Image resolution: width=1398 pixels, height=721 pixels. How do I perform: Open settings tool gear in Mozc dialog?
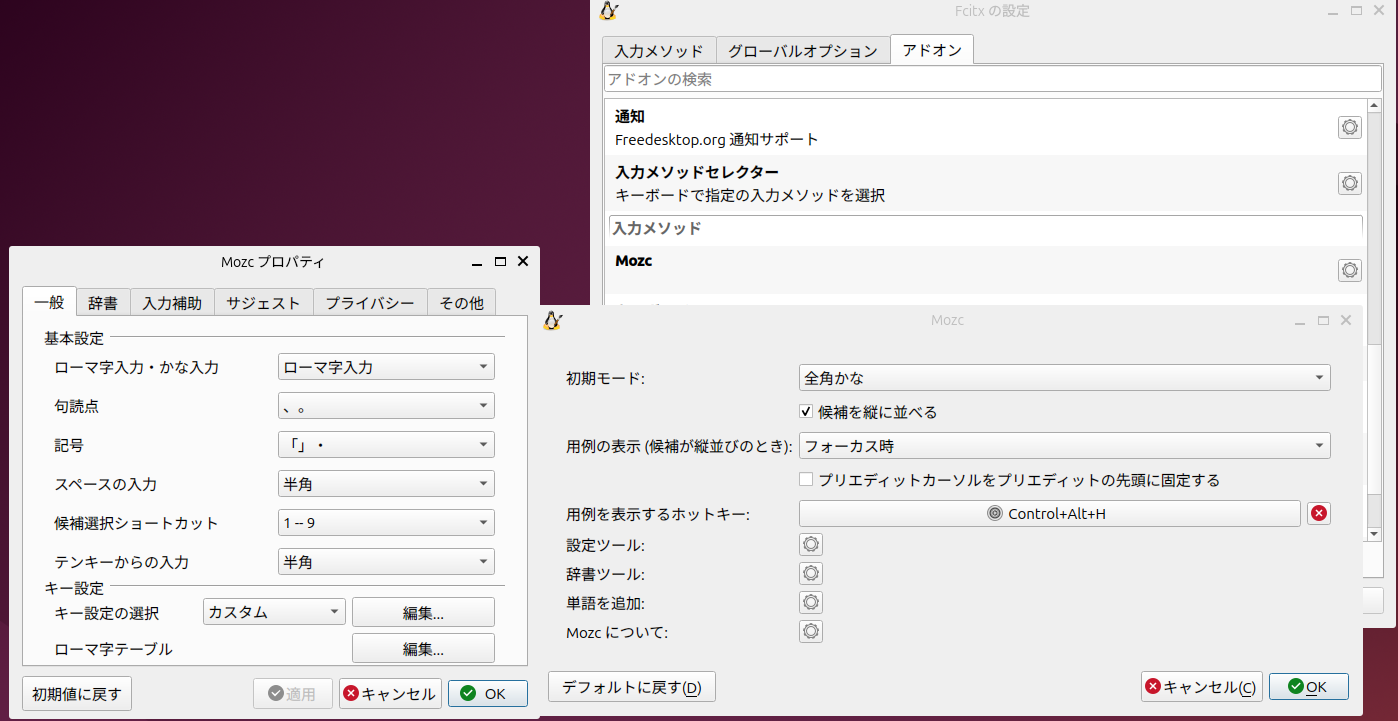click(811, 545)
